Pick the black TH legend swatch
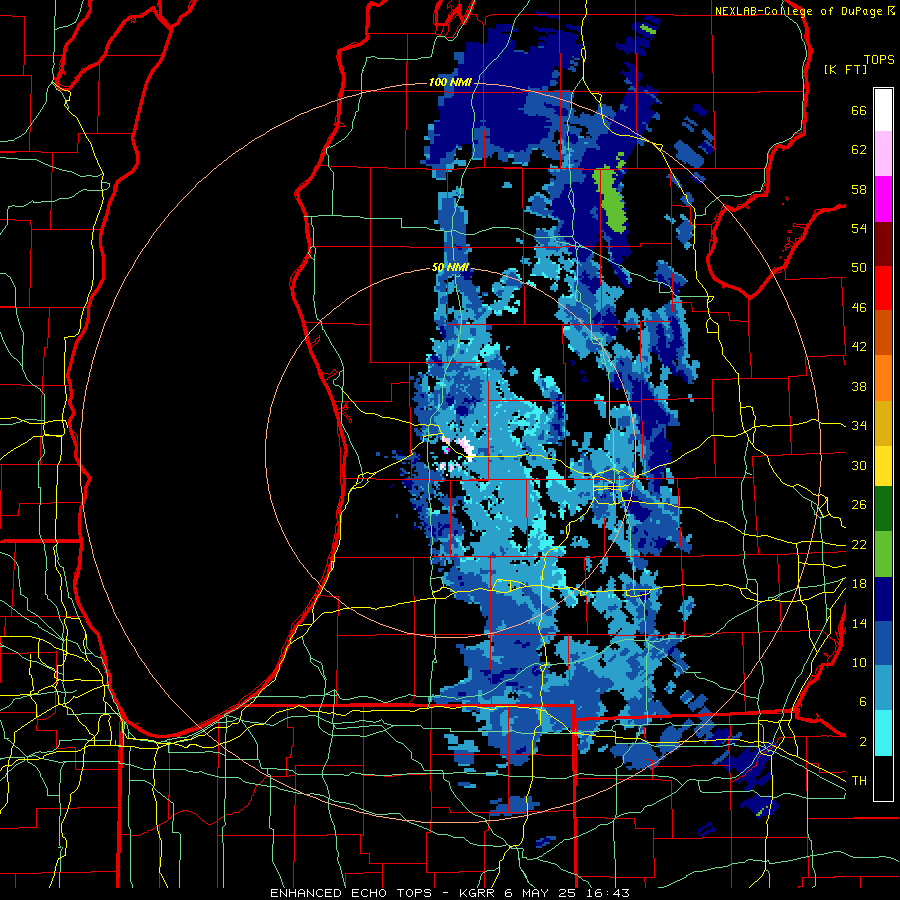900x900 pixels. (883, 778)
